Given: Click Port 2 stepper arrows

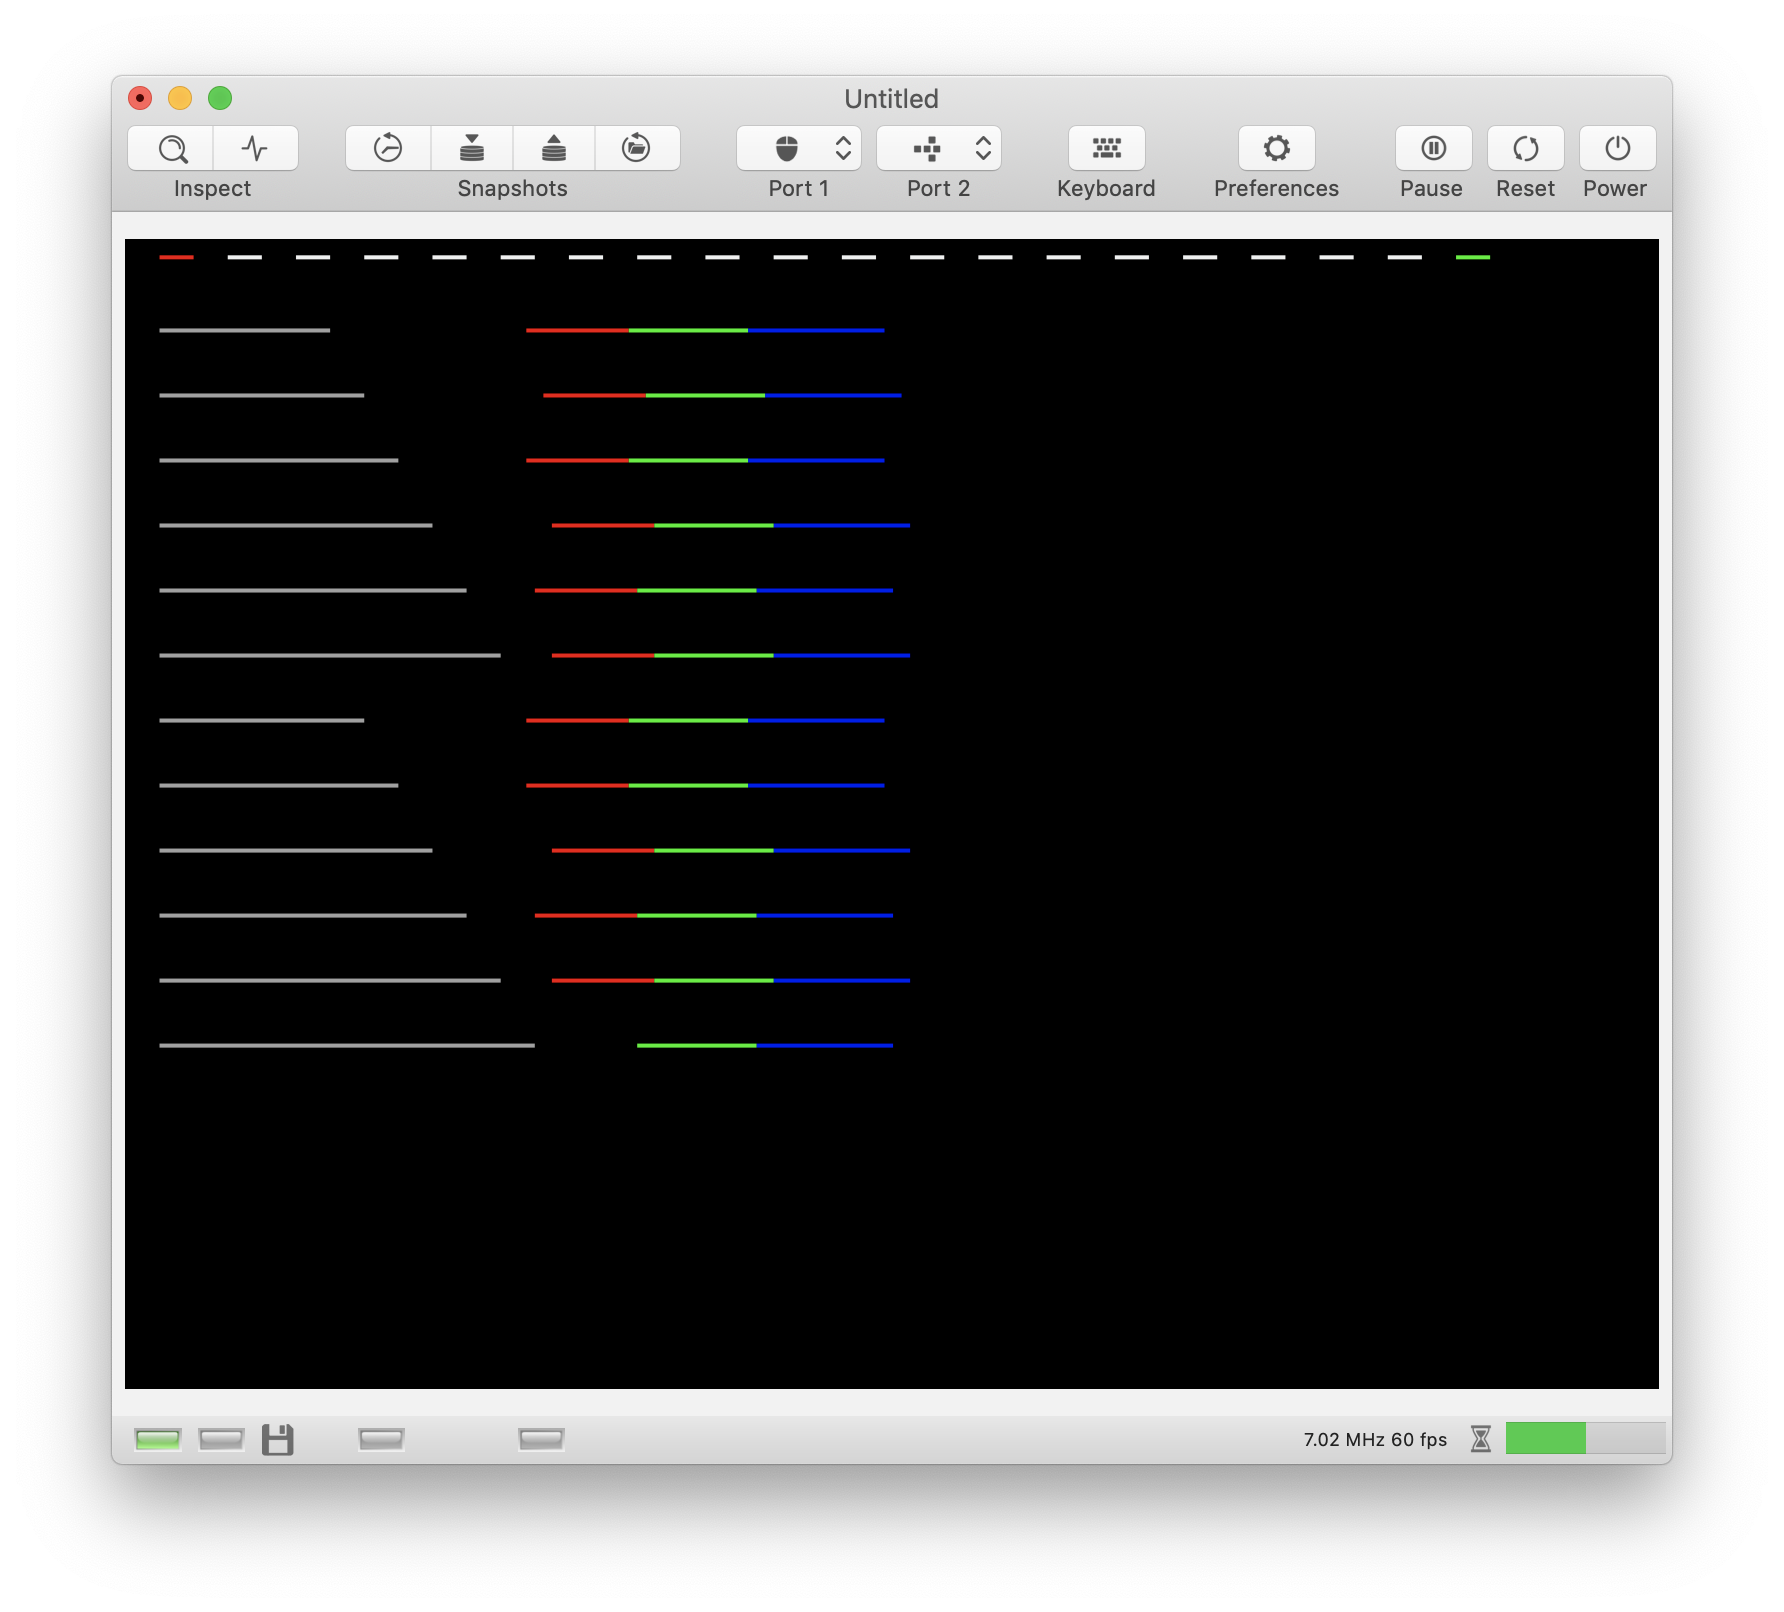Looking at the screenshot, I should 983,149.
